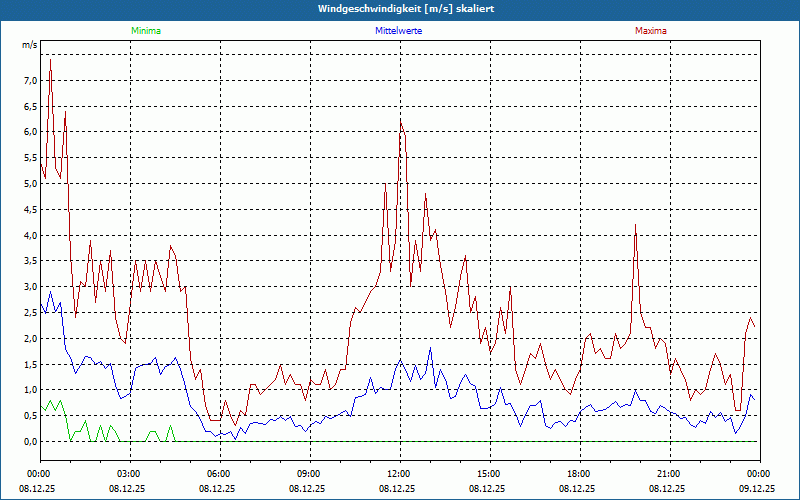Click the highest red peak above 7,0
The height and width of the screenshot is (500, 800).
50,60
